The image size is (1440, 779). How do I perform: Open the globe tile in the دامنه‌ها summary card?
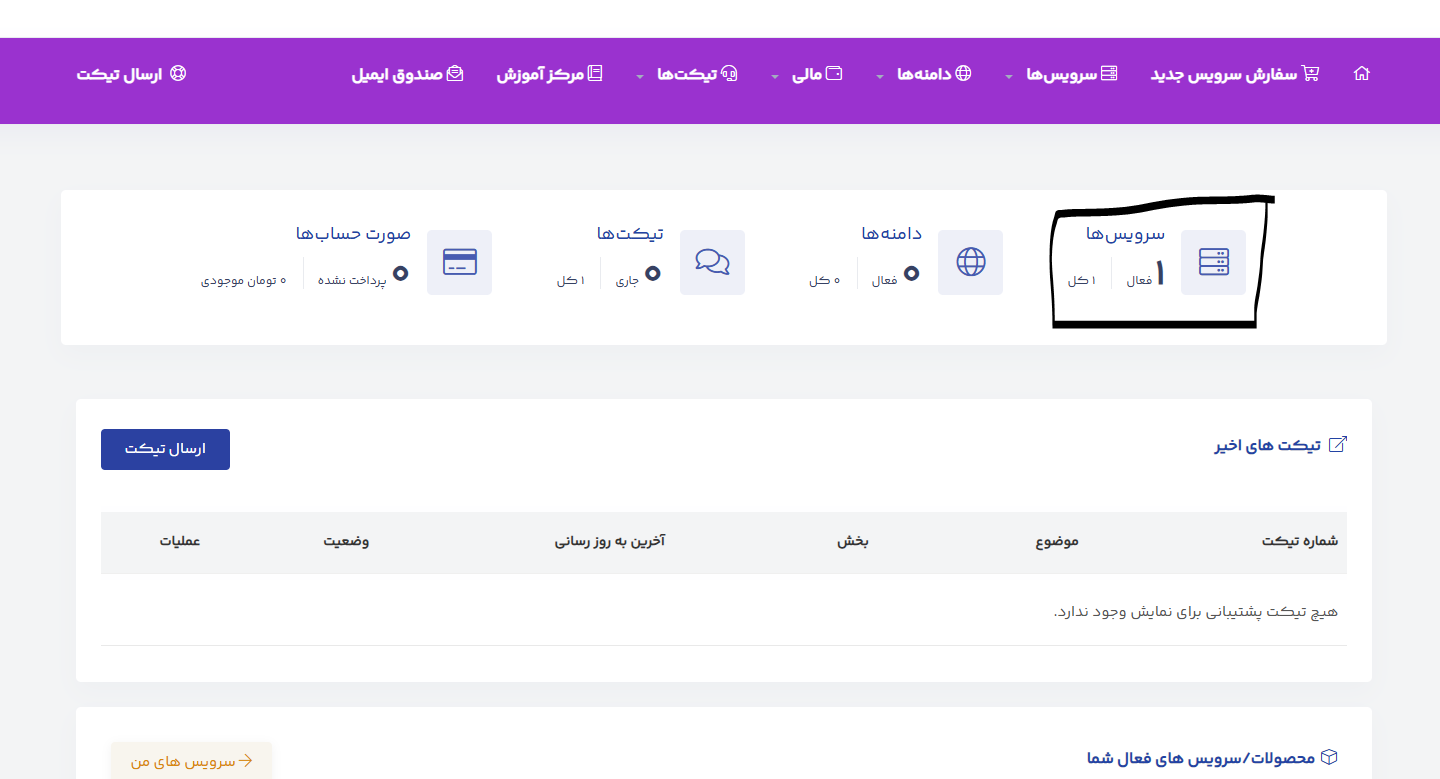tap(970, 262)
